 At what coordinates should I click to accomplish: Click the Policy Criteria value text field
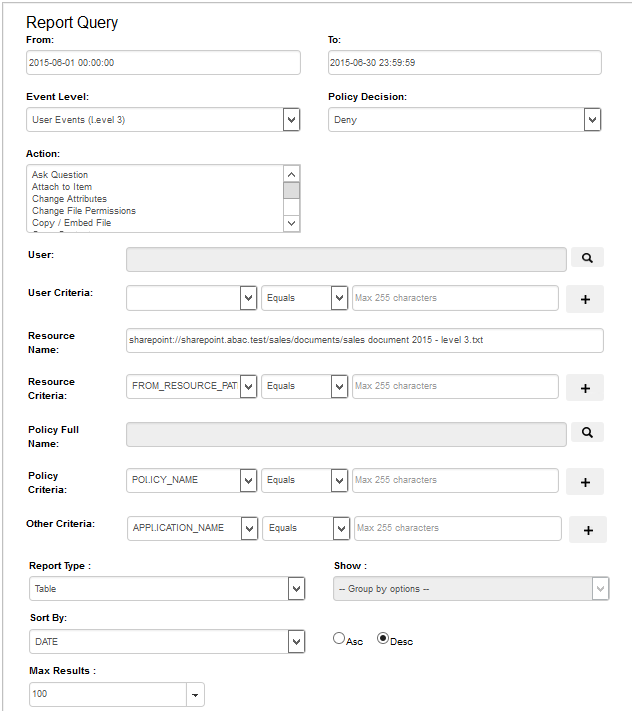tap(455, 480)
